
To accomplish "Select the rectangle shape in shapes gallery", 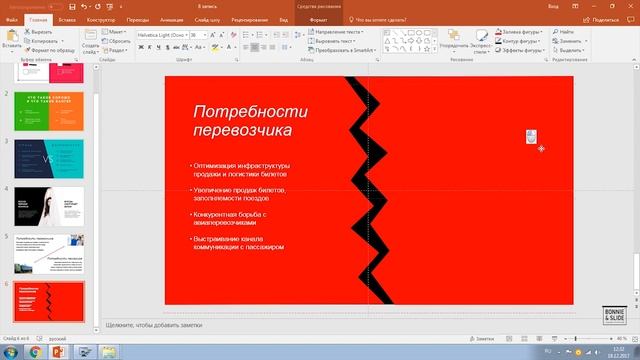I will [x=411, y=33].
